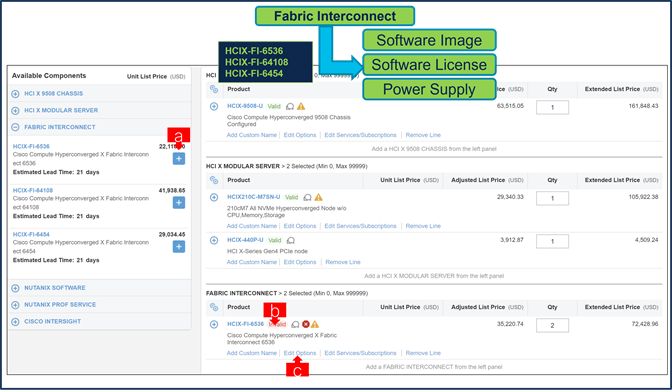Expand HCI X 9508 CHASSIS category
This screenshot has width=672, height=390.
15,93
